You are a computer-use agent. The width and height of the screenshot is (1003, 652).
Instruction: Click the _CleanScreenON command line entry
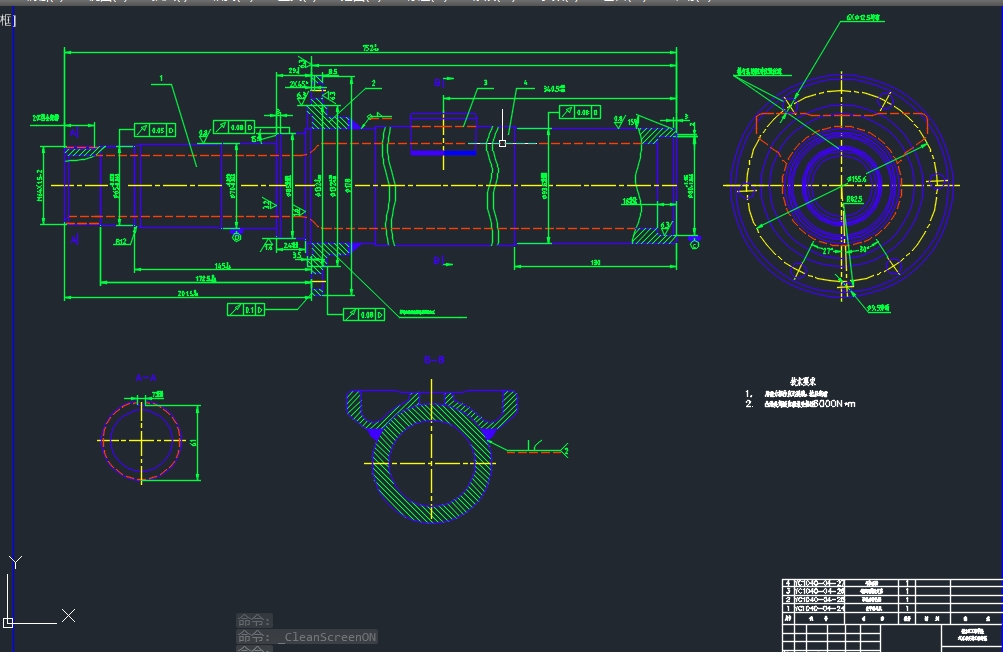307,637
